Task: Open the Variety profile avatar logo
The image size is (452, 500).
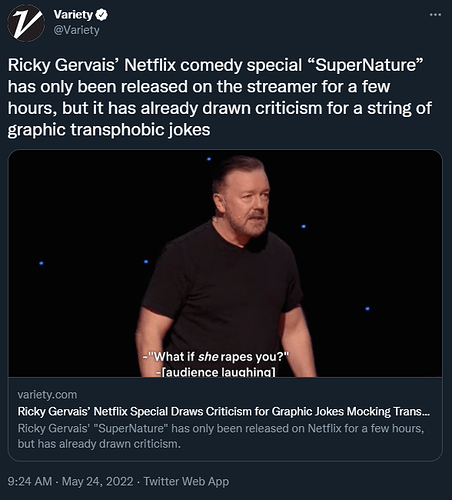Action: (x=26, y=23)
